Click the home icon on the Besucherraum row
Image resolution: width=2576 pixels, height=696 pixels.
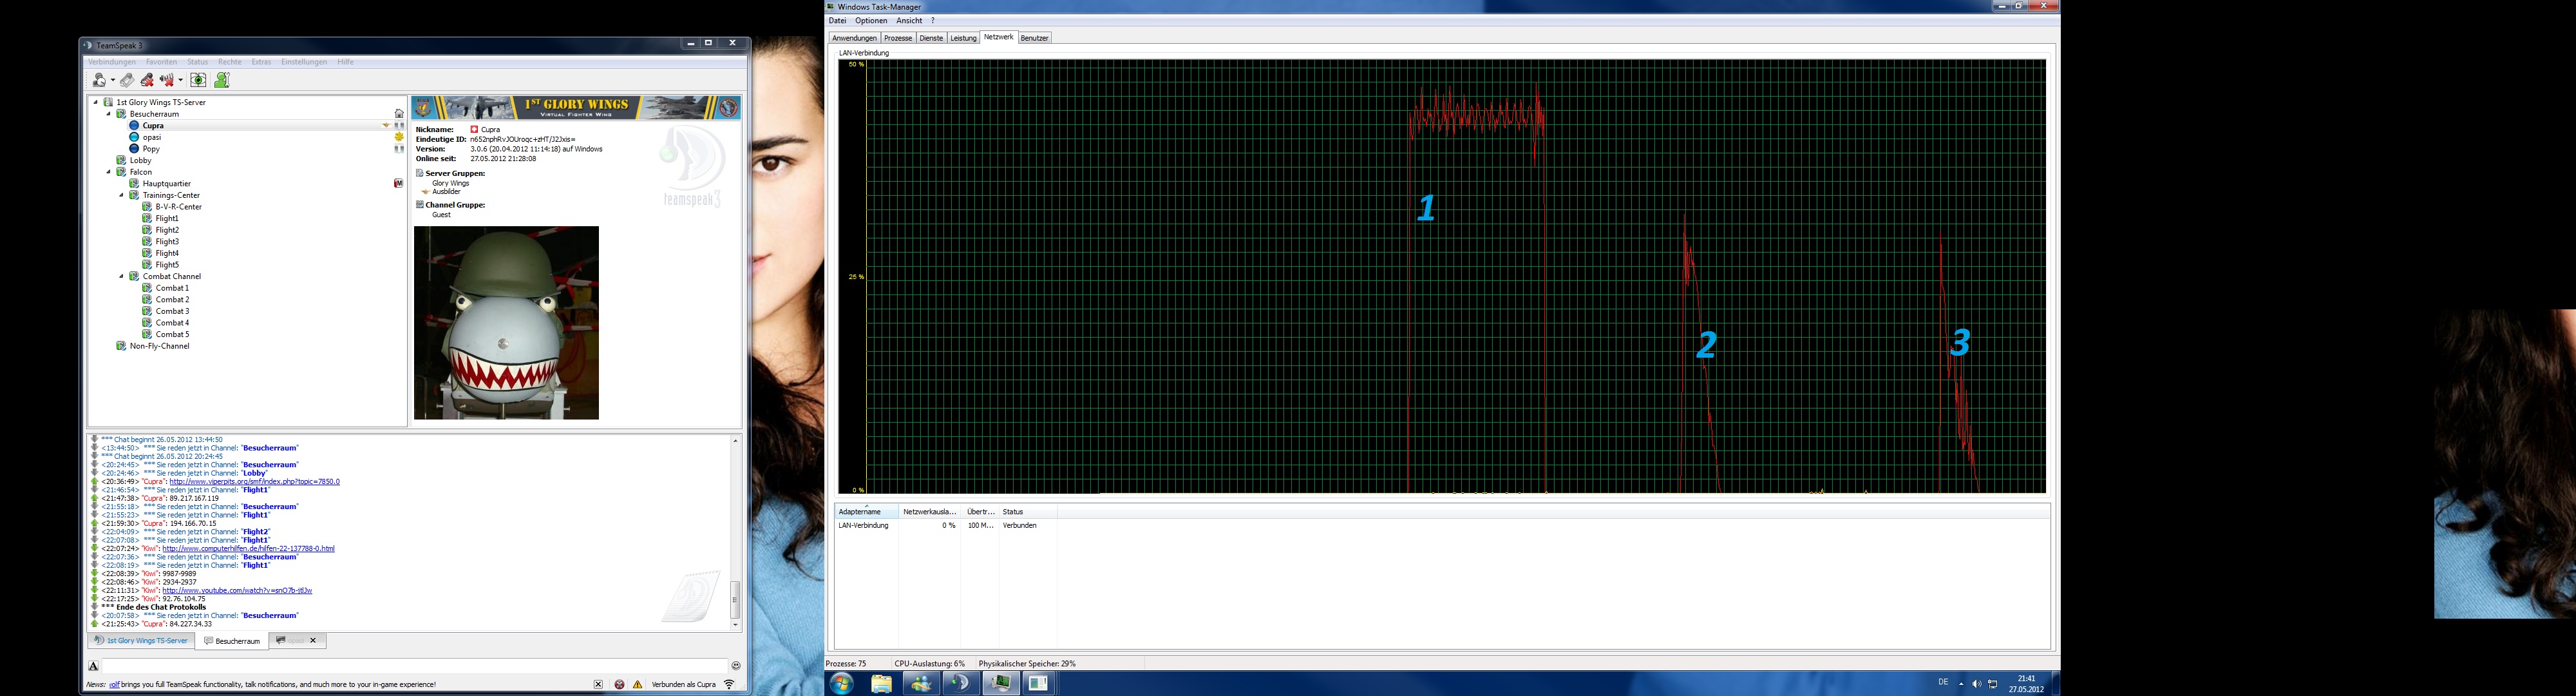(x=399, y=114)
